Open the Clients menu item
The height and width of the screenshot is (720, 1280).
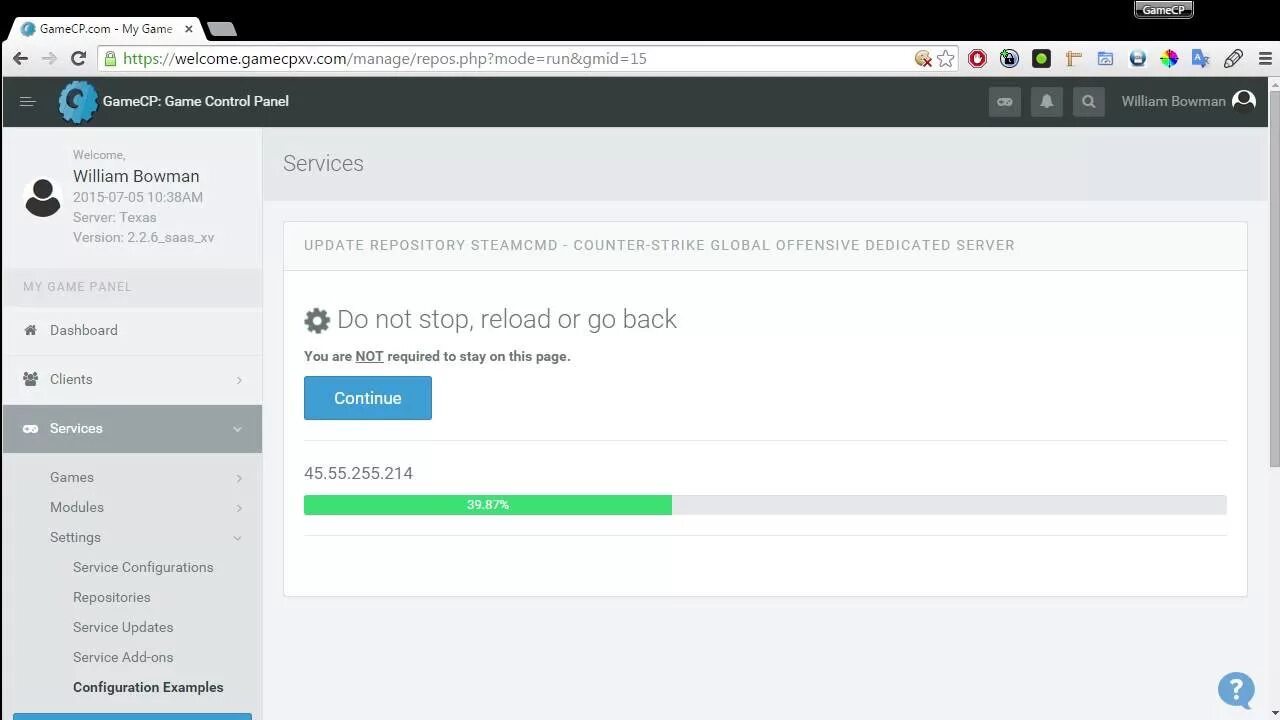(132, 379)
